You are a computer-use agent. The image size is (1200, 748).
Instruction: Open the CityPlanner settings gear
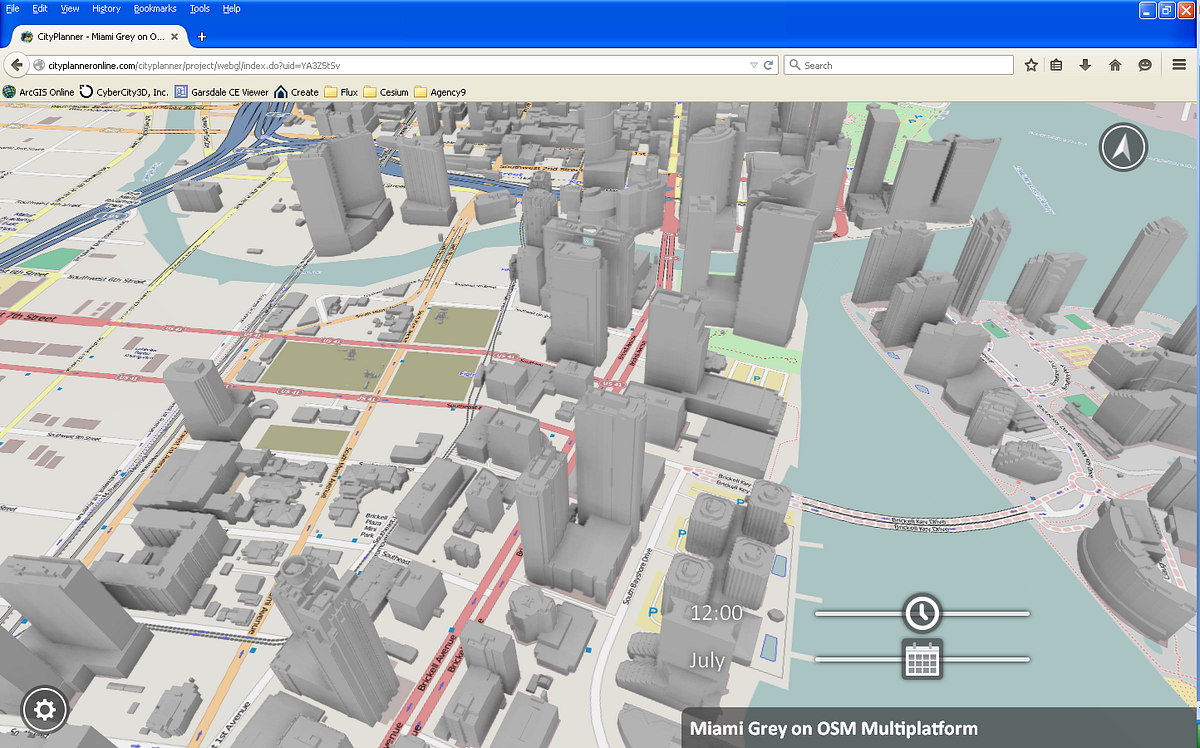pos(45,709)
